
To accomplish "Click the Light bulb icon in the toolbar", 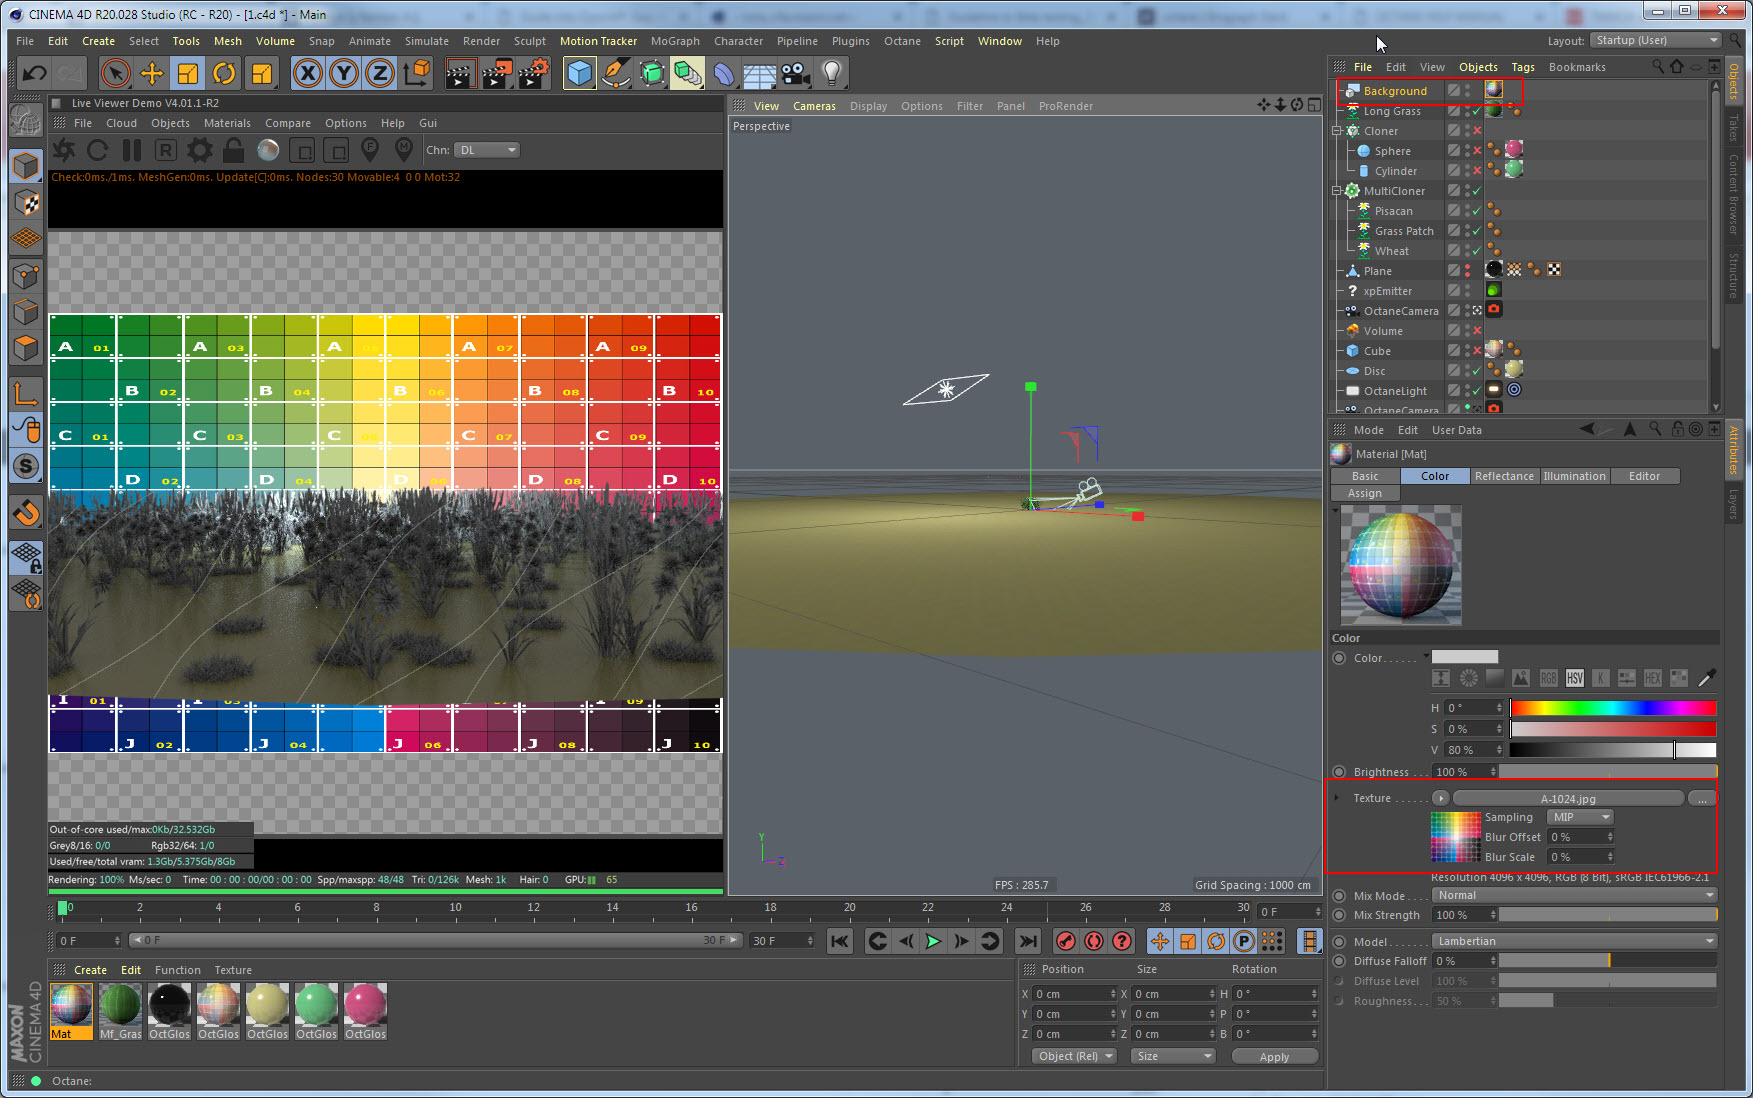I will click(x=831, y=73).
